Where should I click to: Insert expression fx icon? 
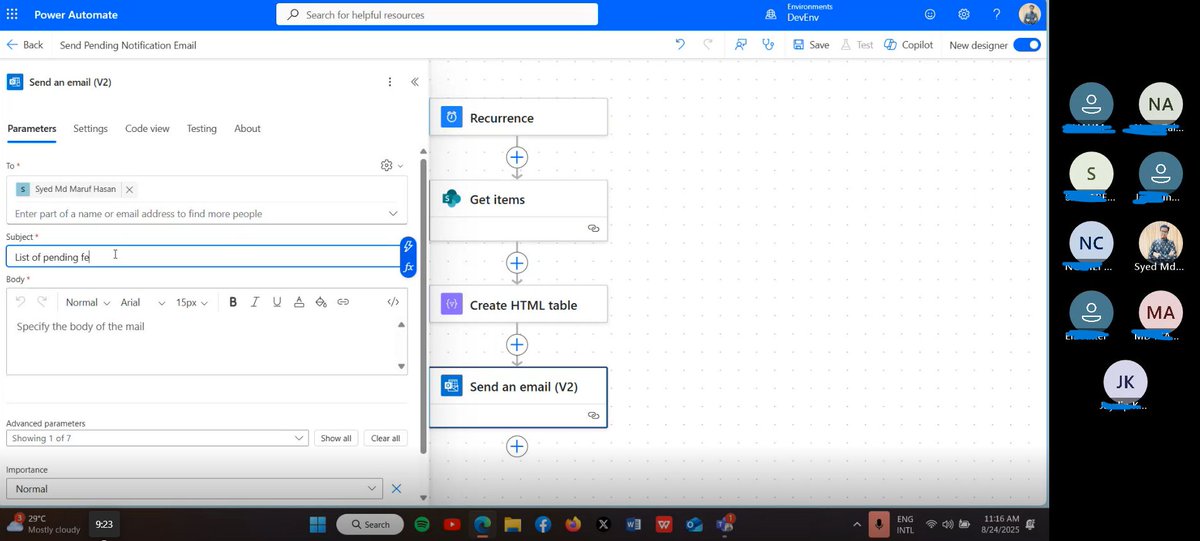coord(408,267)
